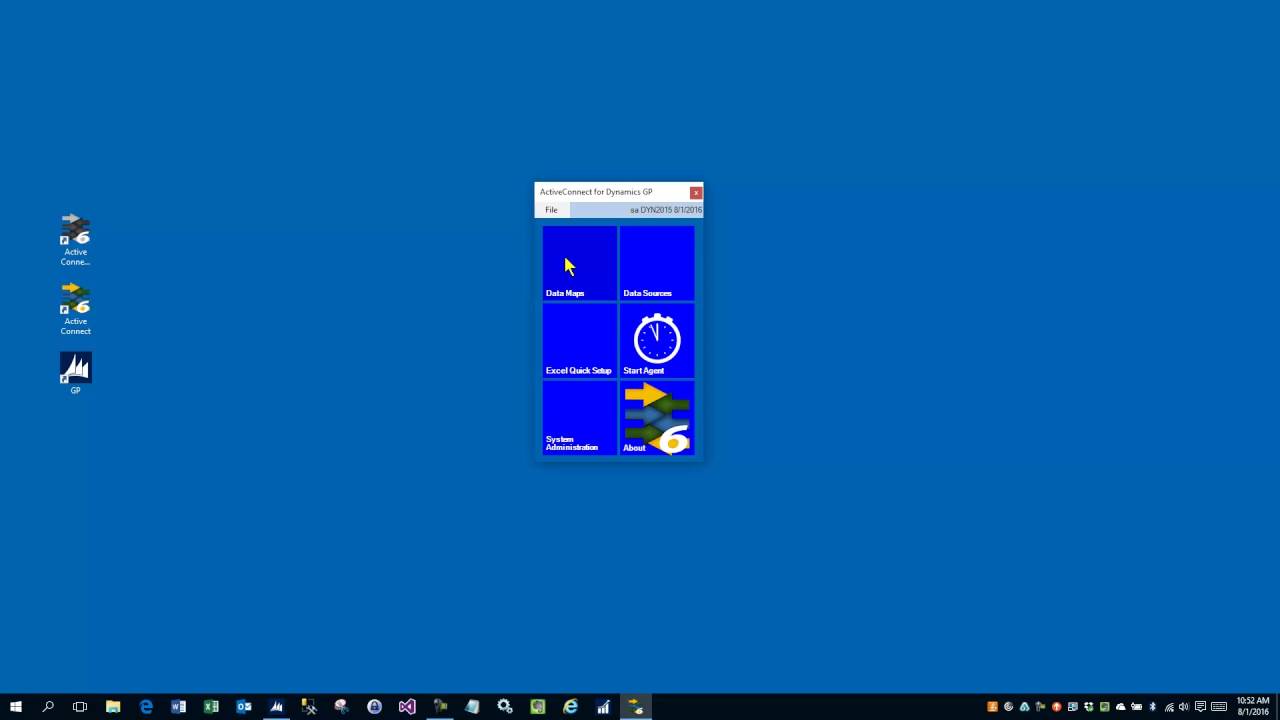Open the About tile with arrows logo
The image size is (1280, 720).
tap(657, 418)
